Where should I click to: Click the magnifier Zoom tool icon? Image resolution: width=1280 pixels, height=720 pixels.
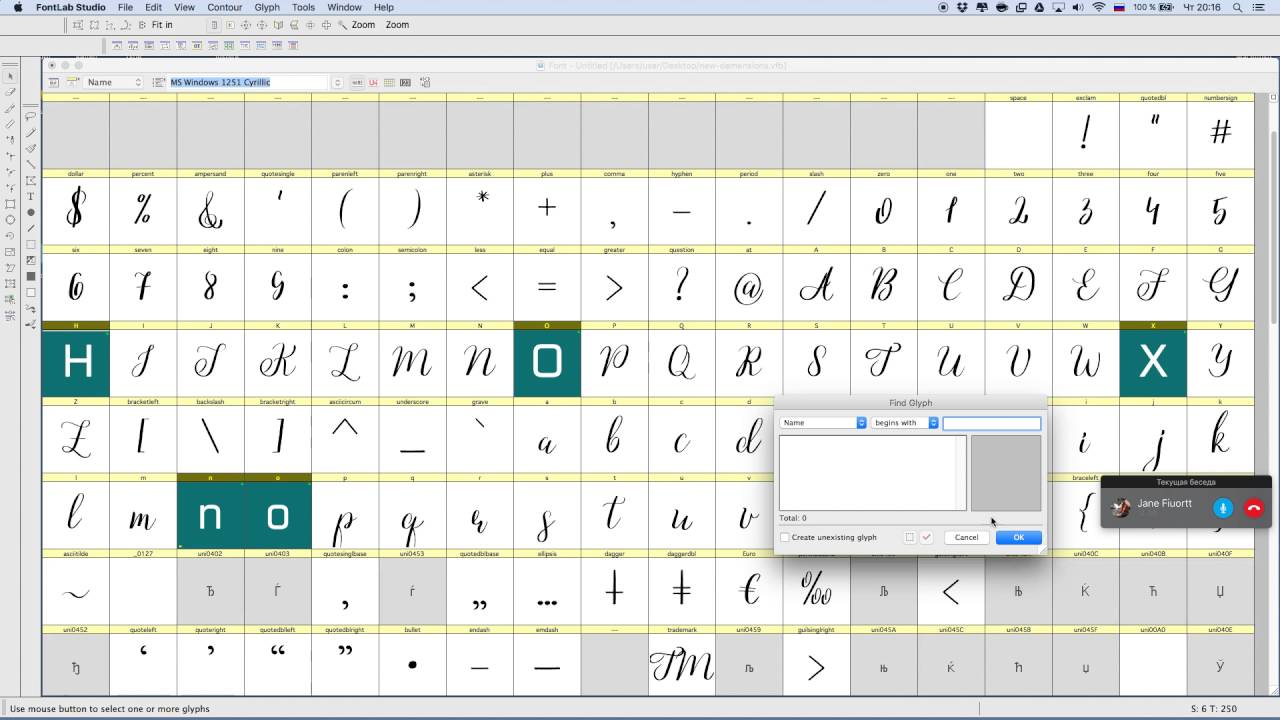coord(343,25)
